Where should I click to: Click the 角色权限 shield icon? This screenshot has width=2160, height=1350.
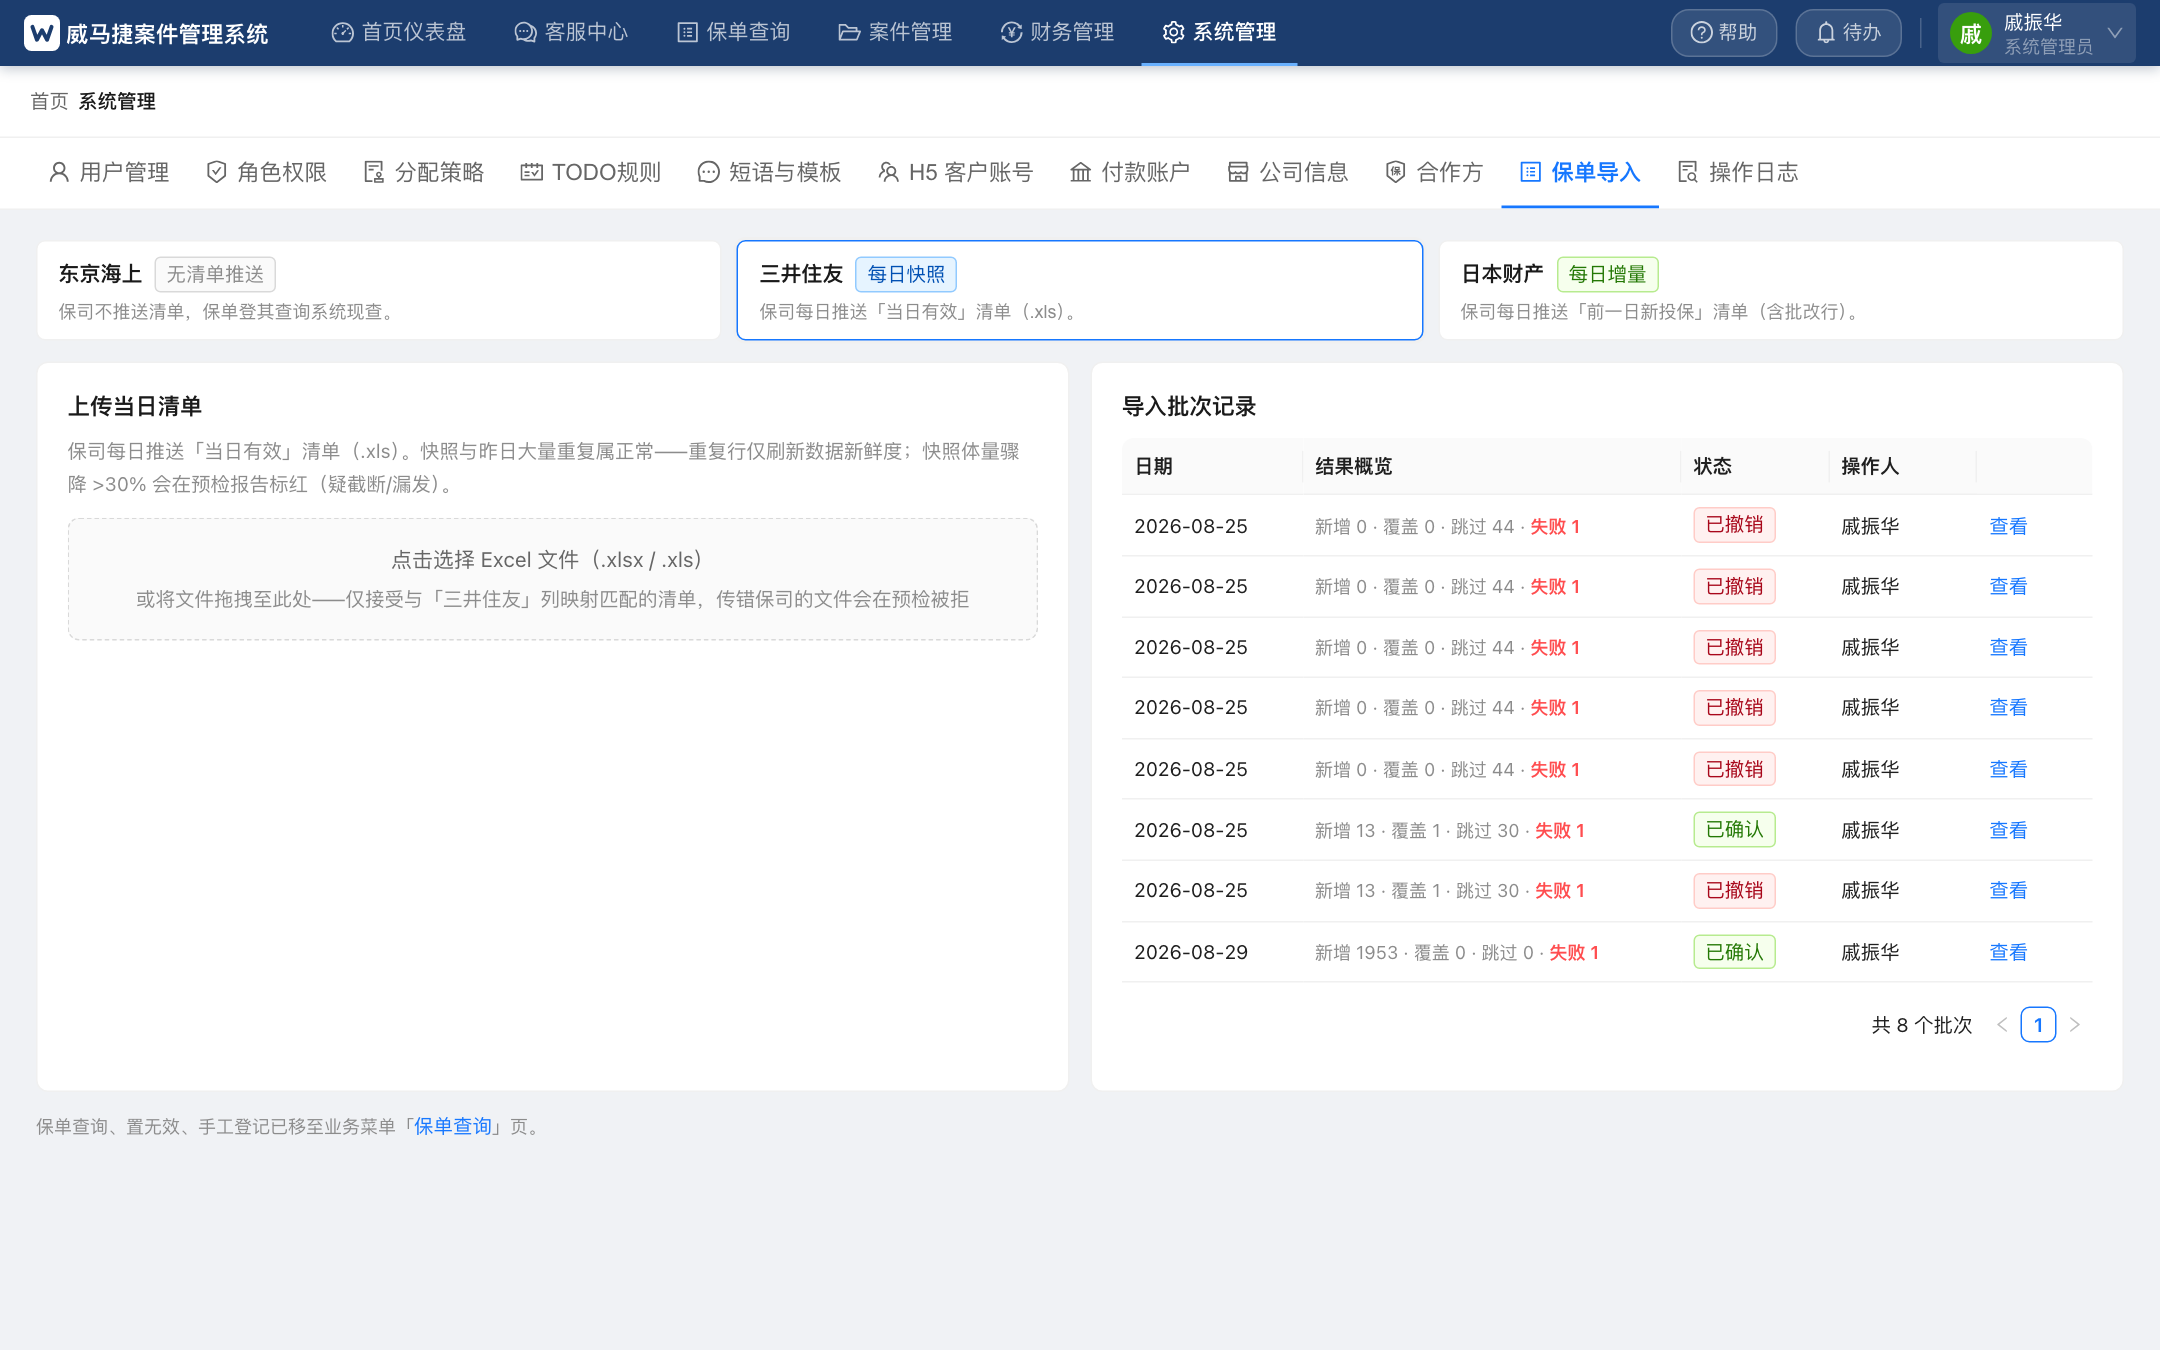click(x=216, y=172)
